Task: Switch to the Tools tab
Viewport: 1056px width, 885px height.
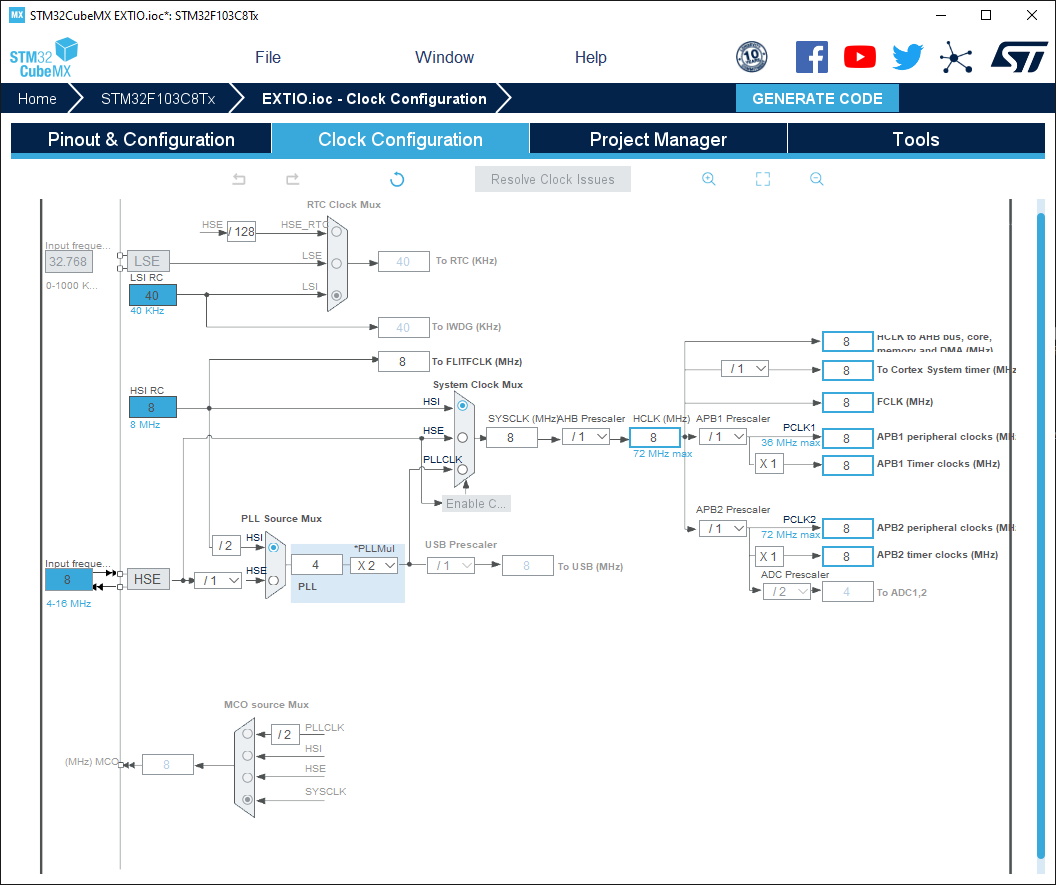Action: click(916, 139)
